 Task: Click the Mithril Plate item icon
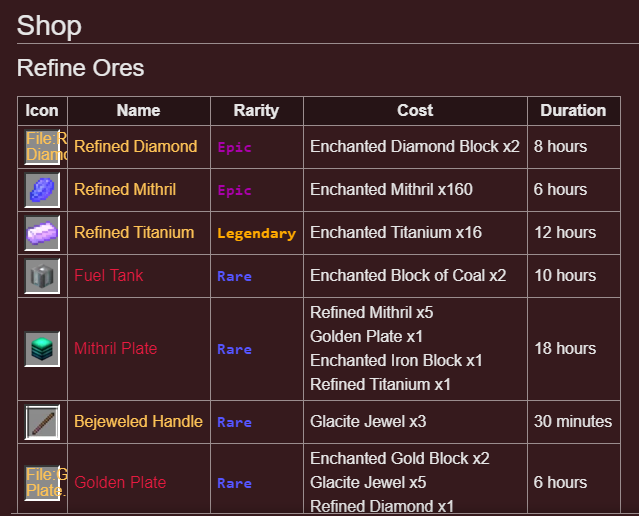click(42, 349)
